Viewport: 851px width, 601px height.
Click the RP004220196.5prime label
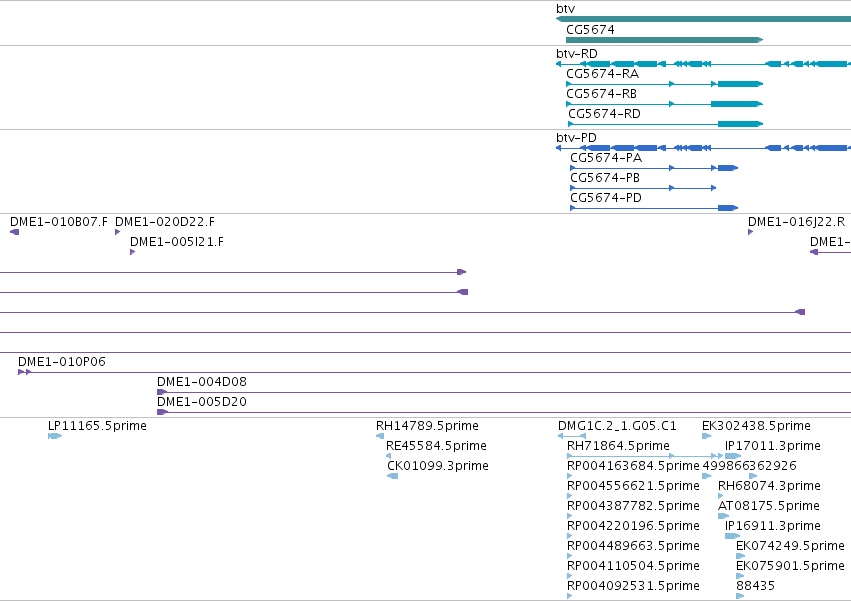pyautogui.click(x=633, y=527)
